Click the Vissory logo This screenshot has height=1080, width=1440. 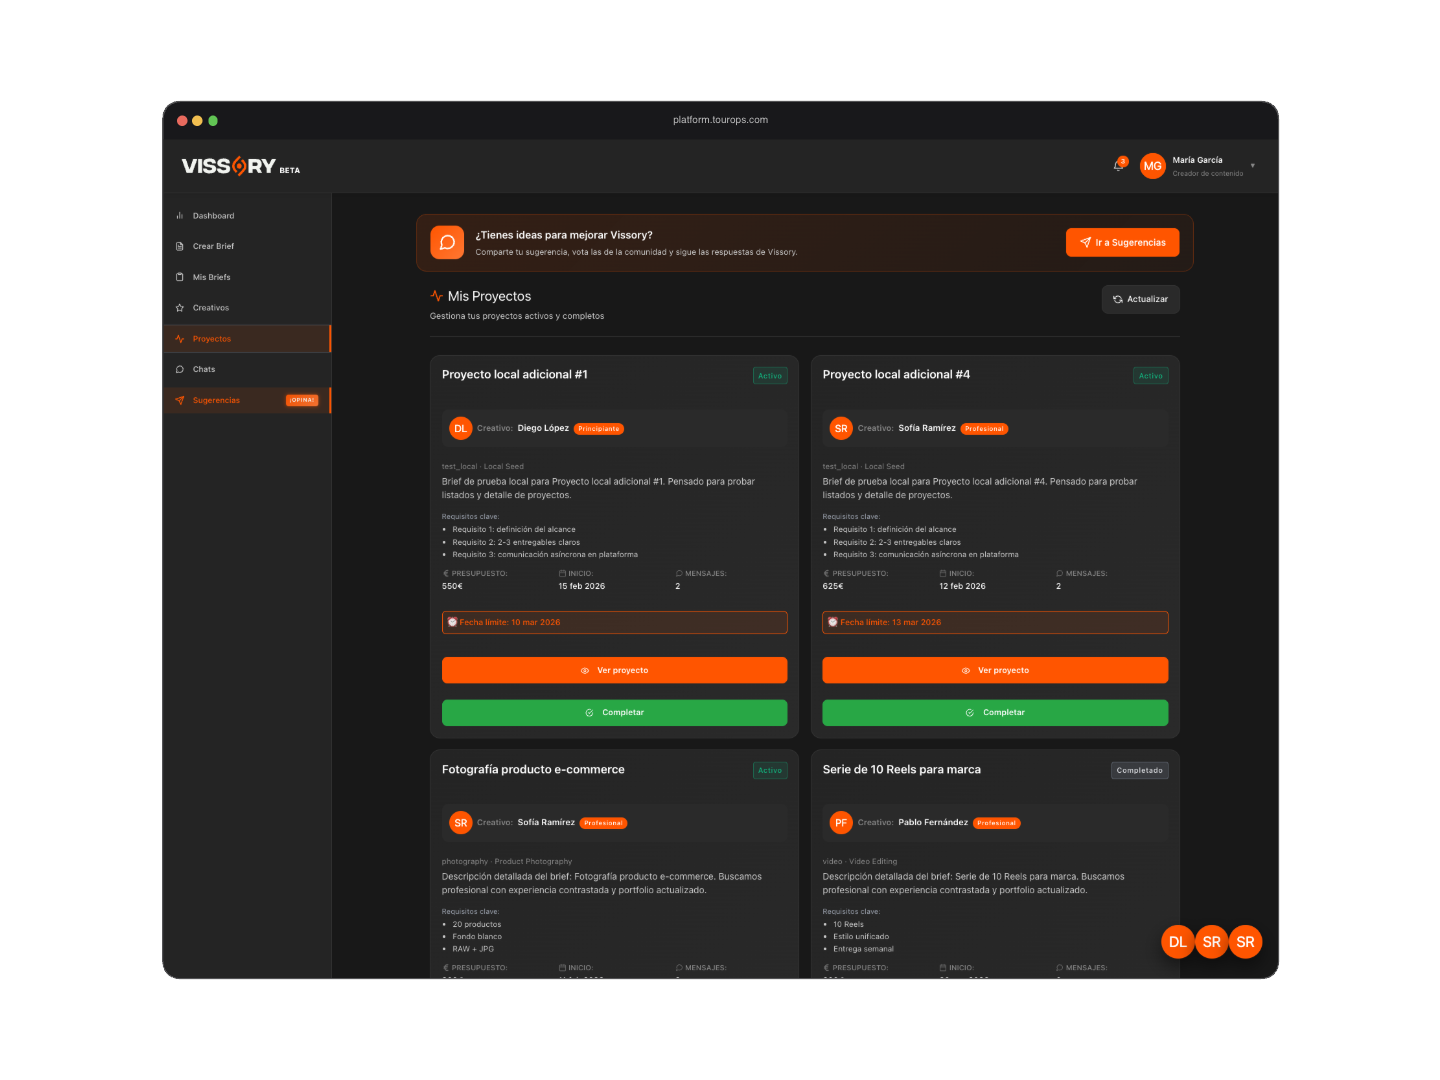[x=229, y=166]
